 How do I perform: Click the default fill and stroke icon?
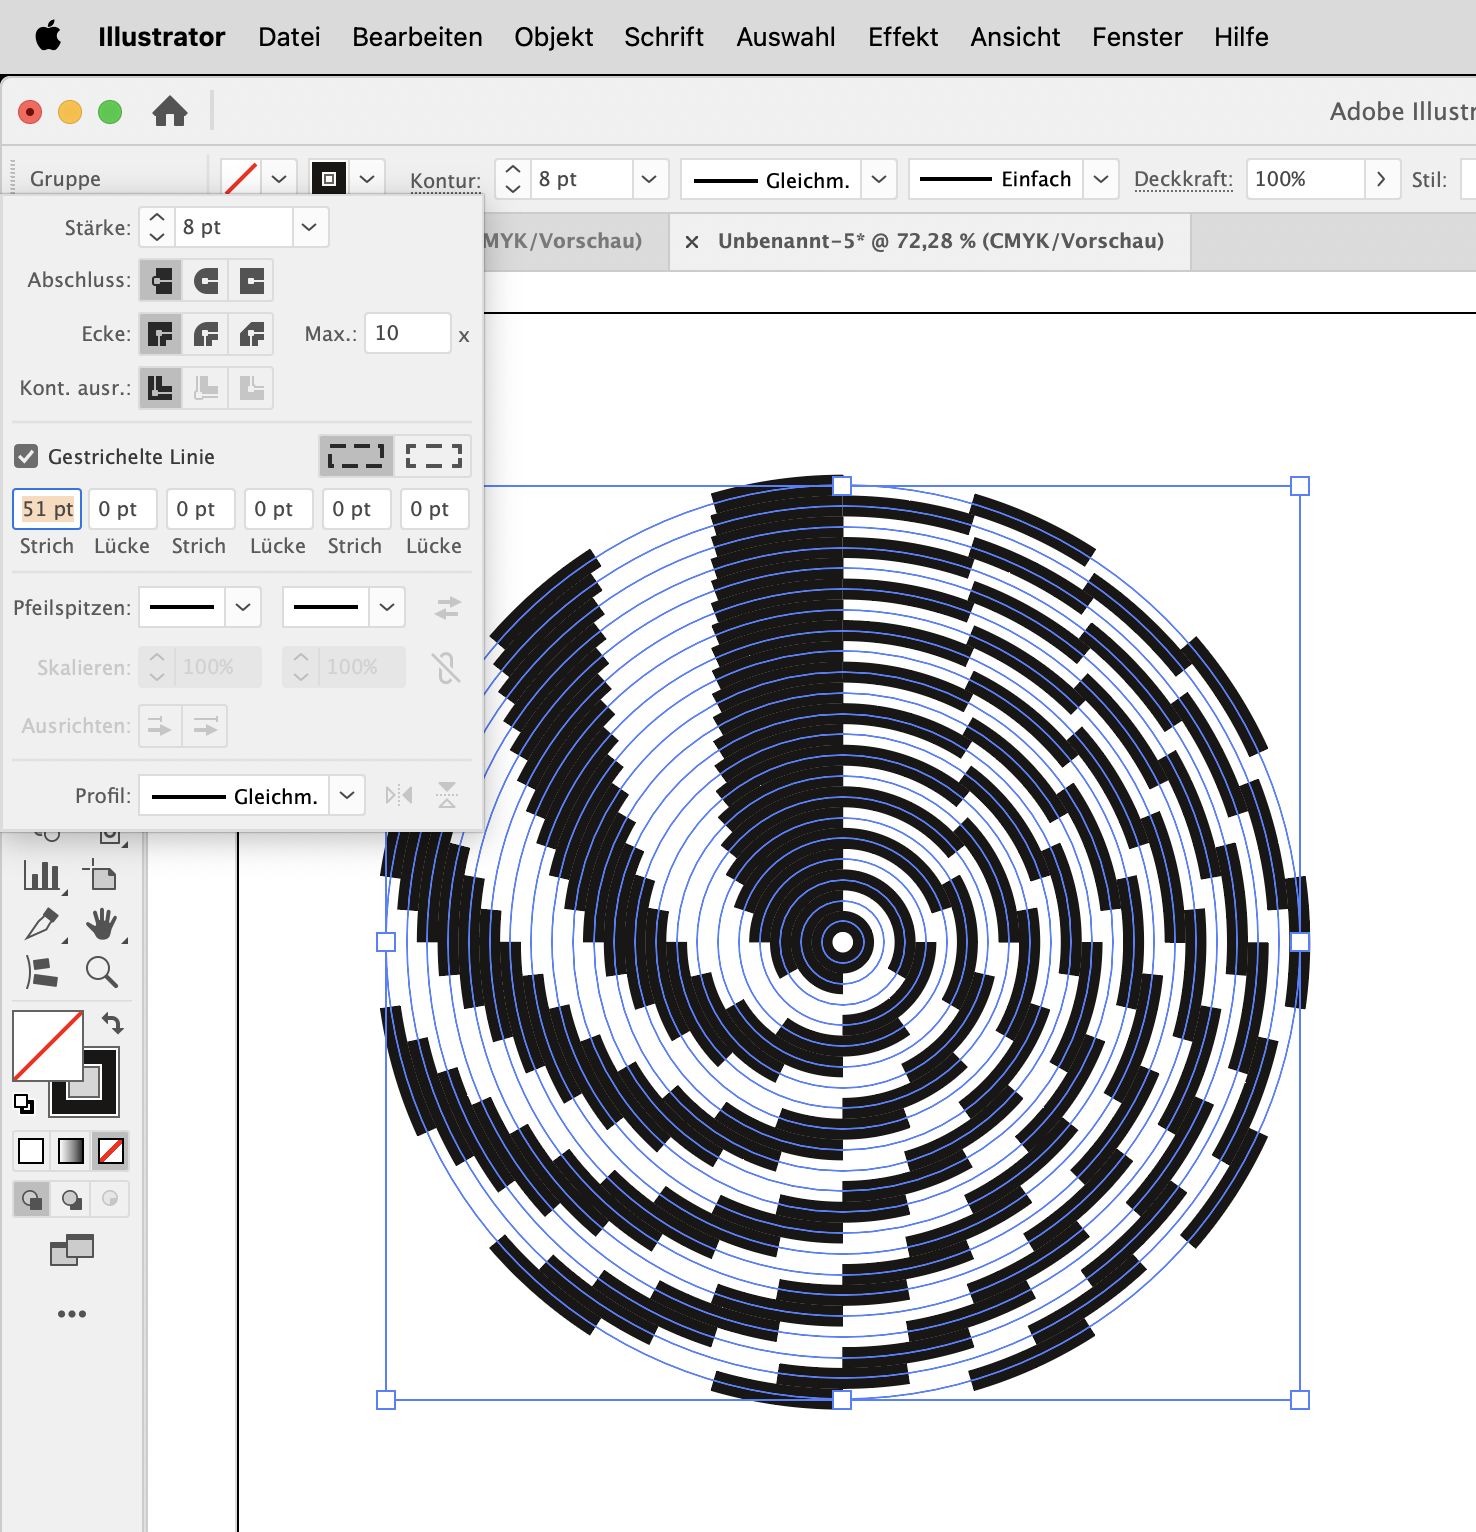click(24, 1105)
